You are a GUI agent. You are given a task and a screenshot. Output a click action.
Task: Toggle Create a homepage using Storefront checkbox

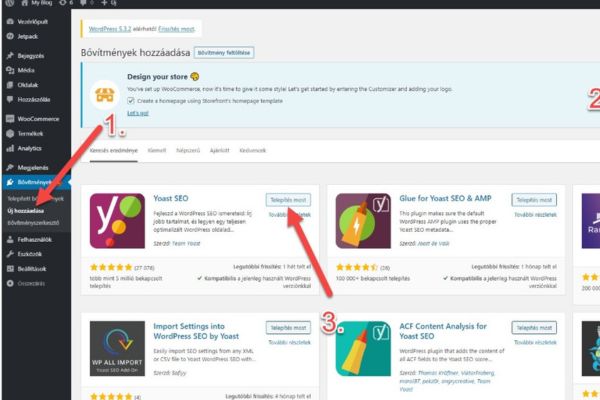(x=131, y=101)
